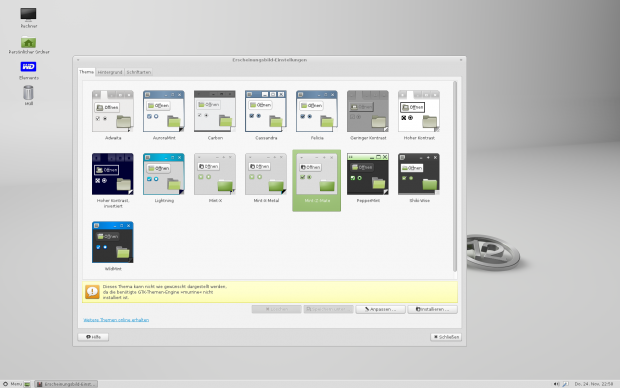Open the window menu in the title bar's left corner
The height and width of the screenshot is (388, 620).
(78, 60)
